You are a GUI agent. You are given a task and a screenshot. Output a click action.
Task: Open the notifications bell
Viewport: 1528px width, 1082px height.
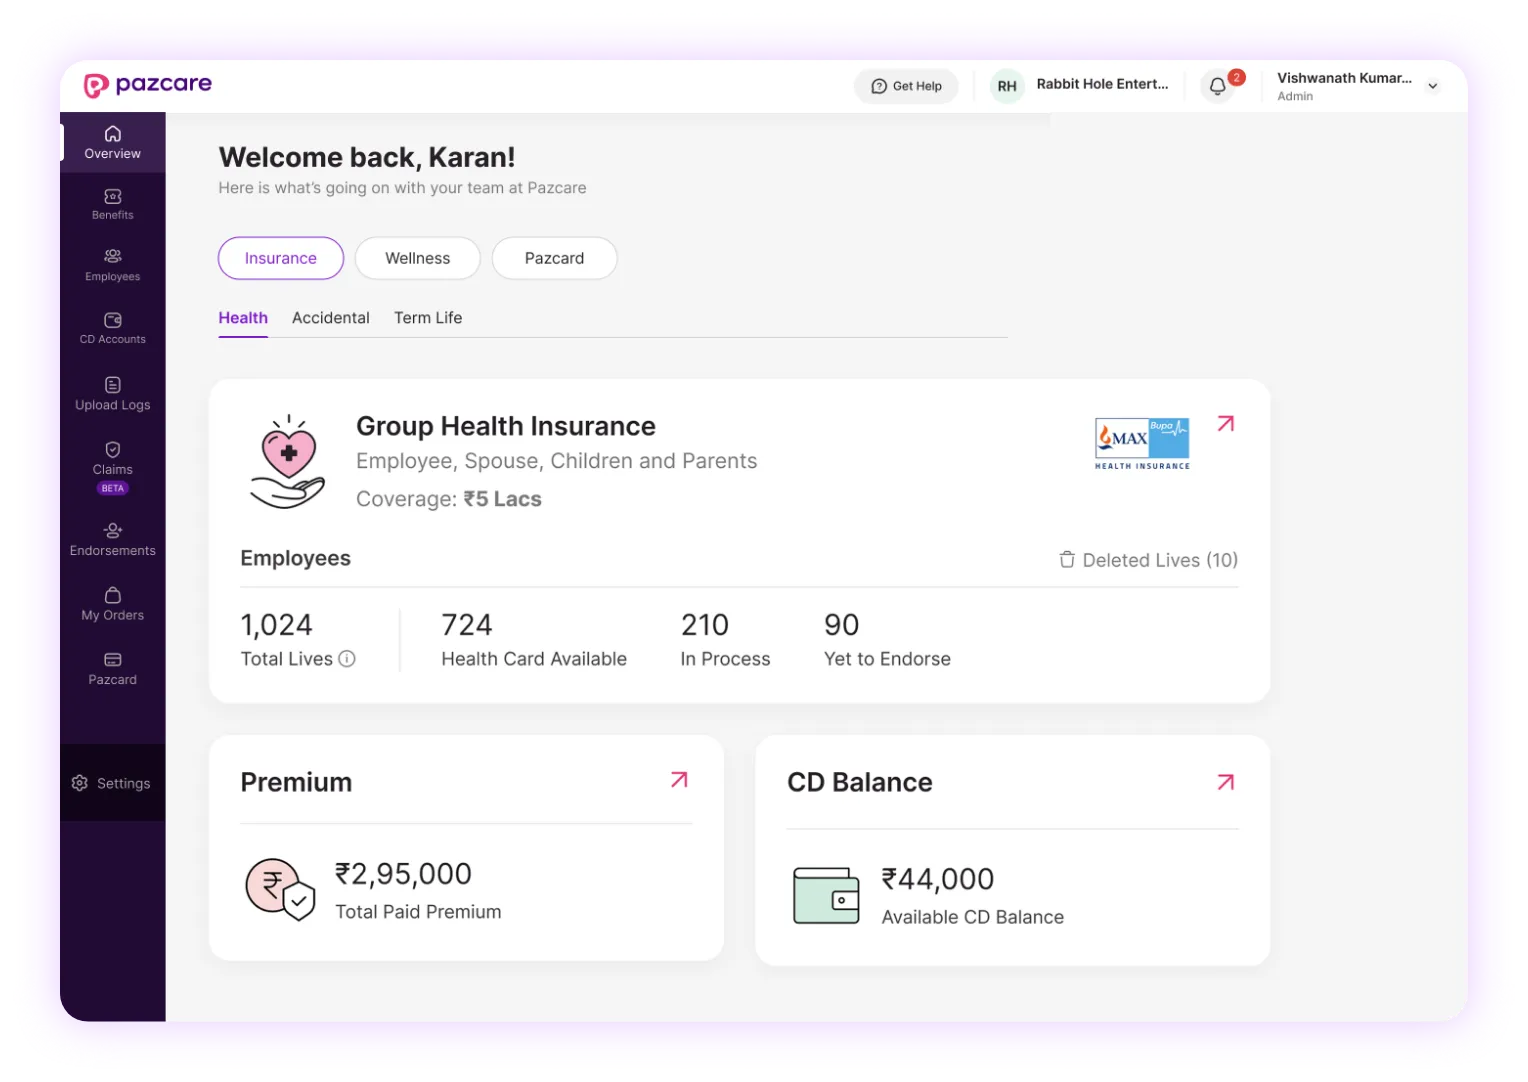(x=1217, y=86)
